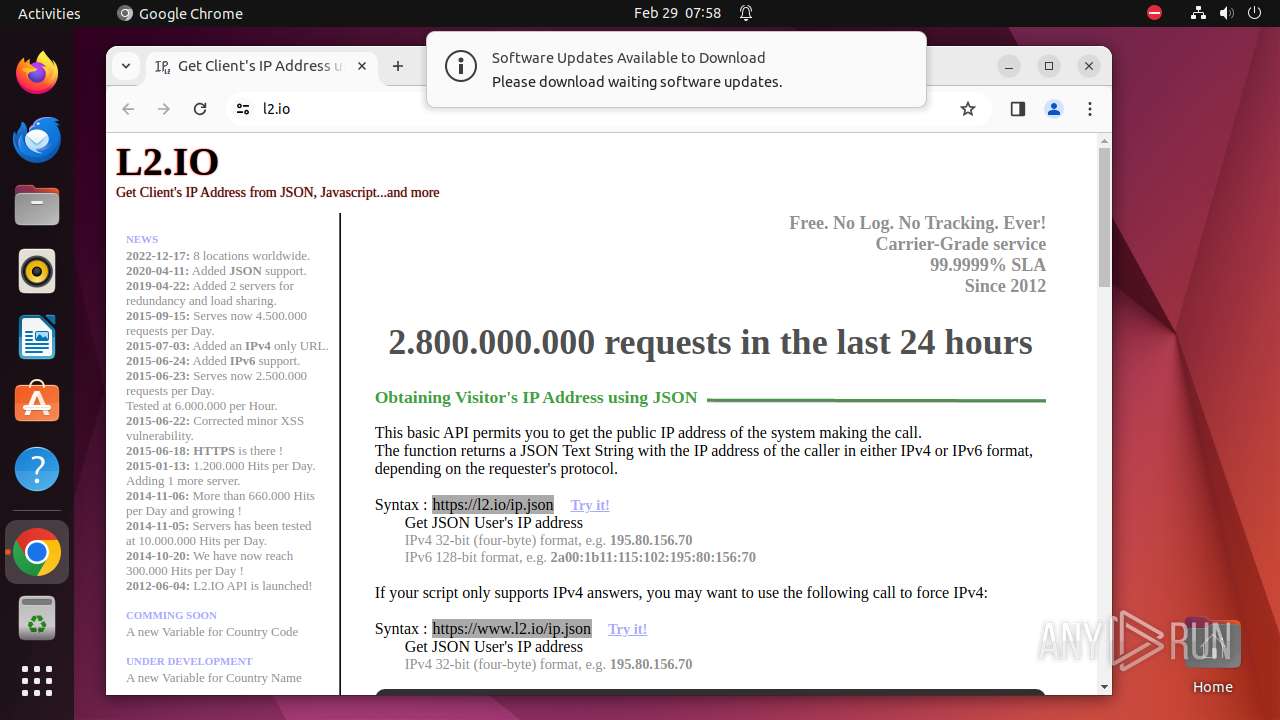
Task: Click the L2.IO site logo heading
Action: coord(167,162)
